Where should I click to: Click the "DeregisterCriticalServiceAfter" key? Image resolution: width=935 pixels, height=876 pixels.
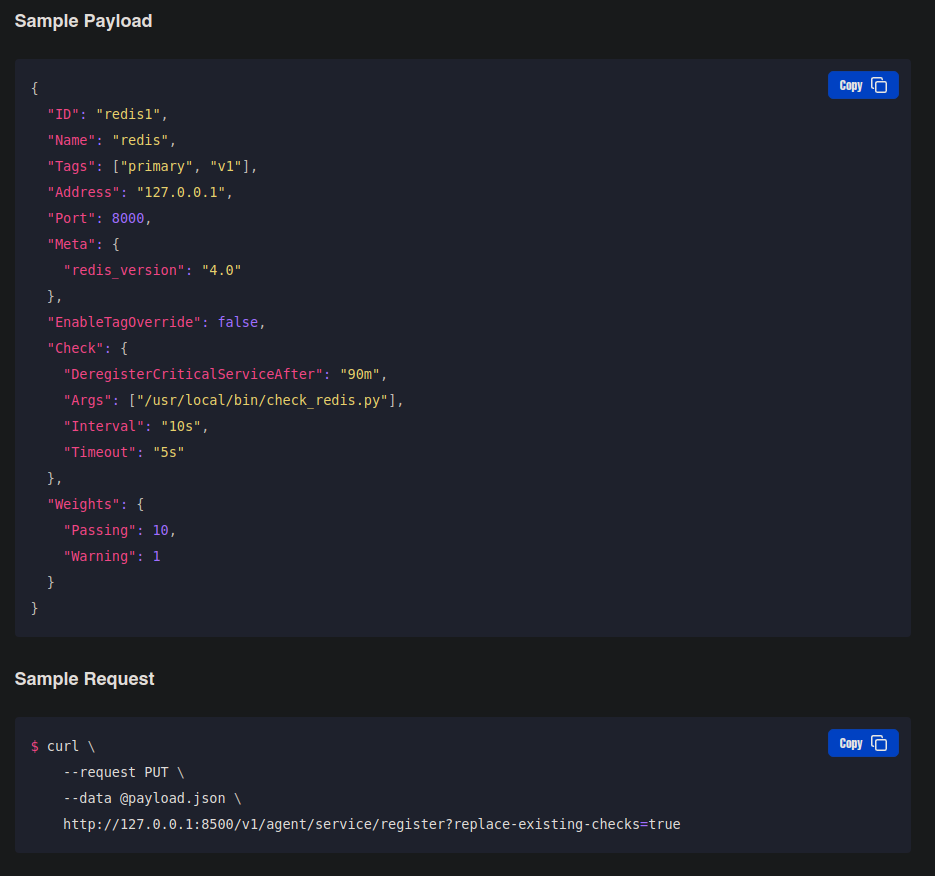[x=193, y=374]
